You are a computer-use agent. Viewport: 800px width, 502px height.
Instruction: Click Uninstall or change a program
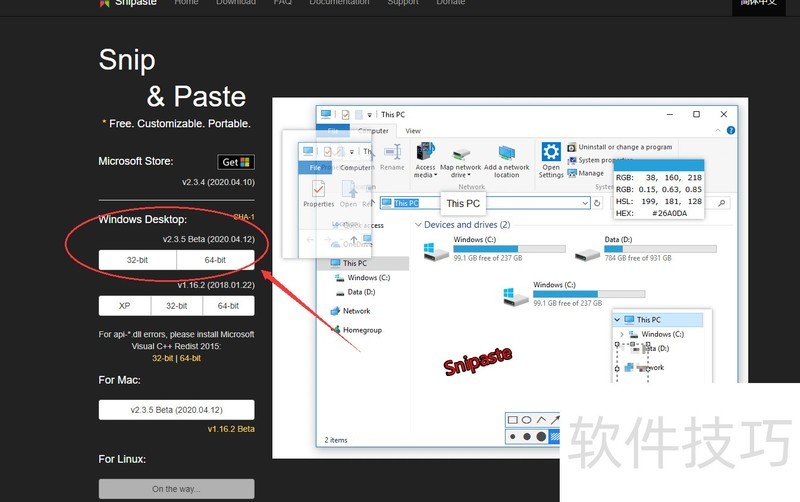tap(620, 147)
